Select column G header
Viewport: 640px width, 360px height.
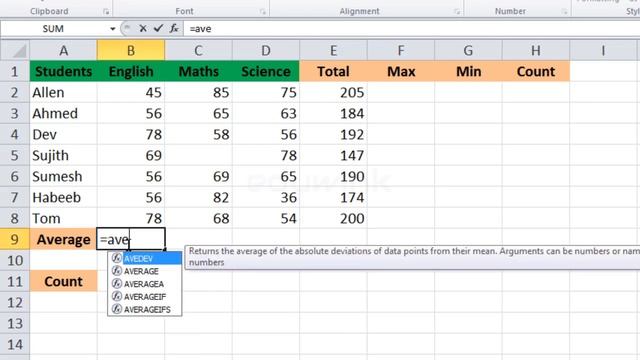pyautogui.click(x=468, y=51)
